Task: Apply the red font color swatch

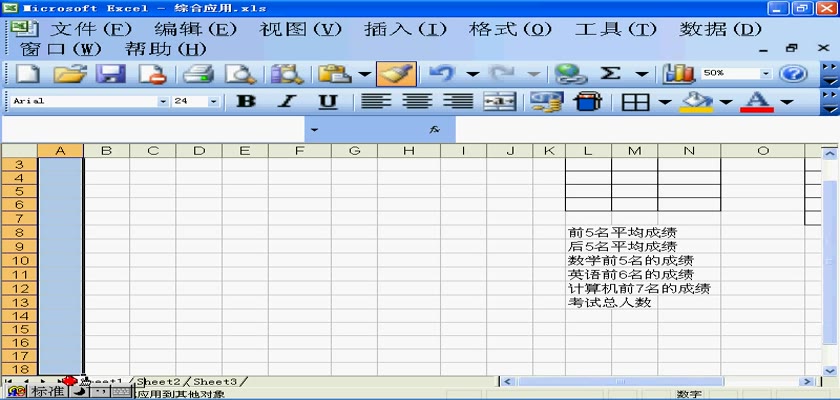Action: pyautogui.click(x=757, y=102)
